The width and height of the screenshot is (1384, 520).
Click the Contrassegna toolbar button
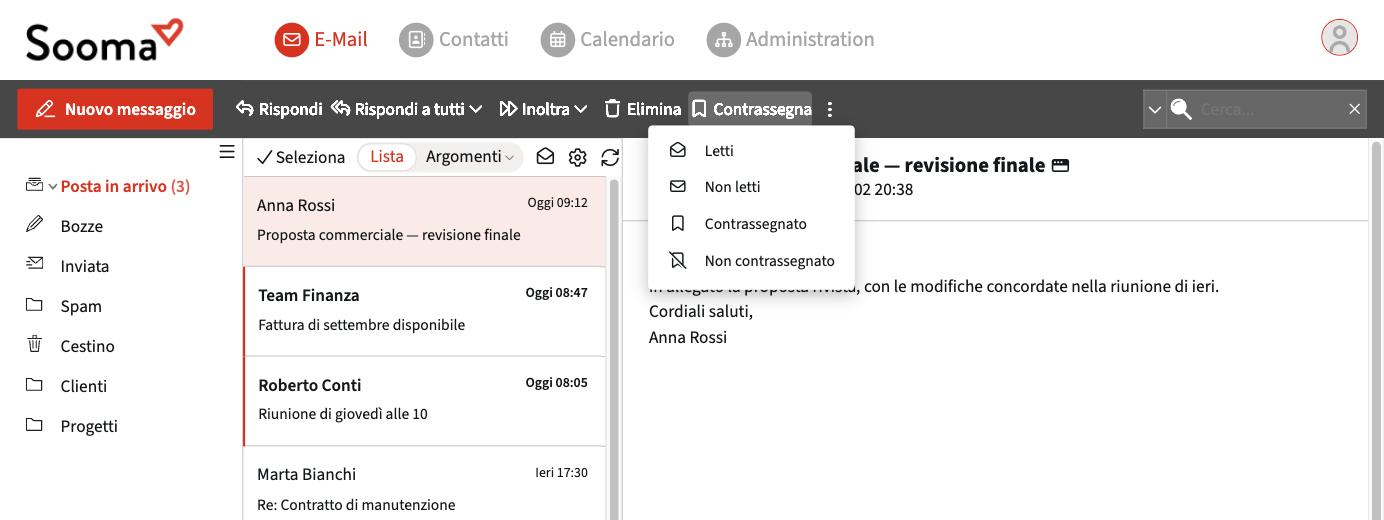coord(750,109)
